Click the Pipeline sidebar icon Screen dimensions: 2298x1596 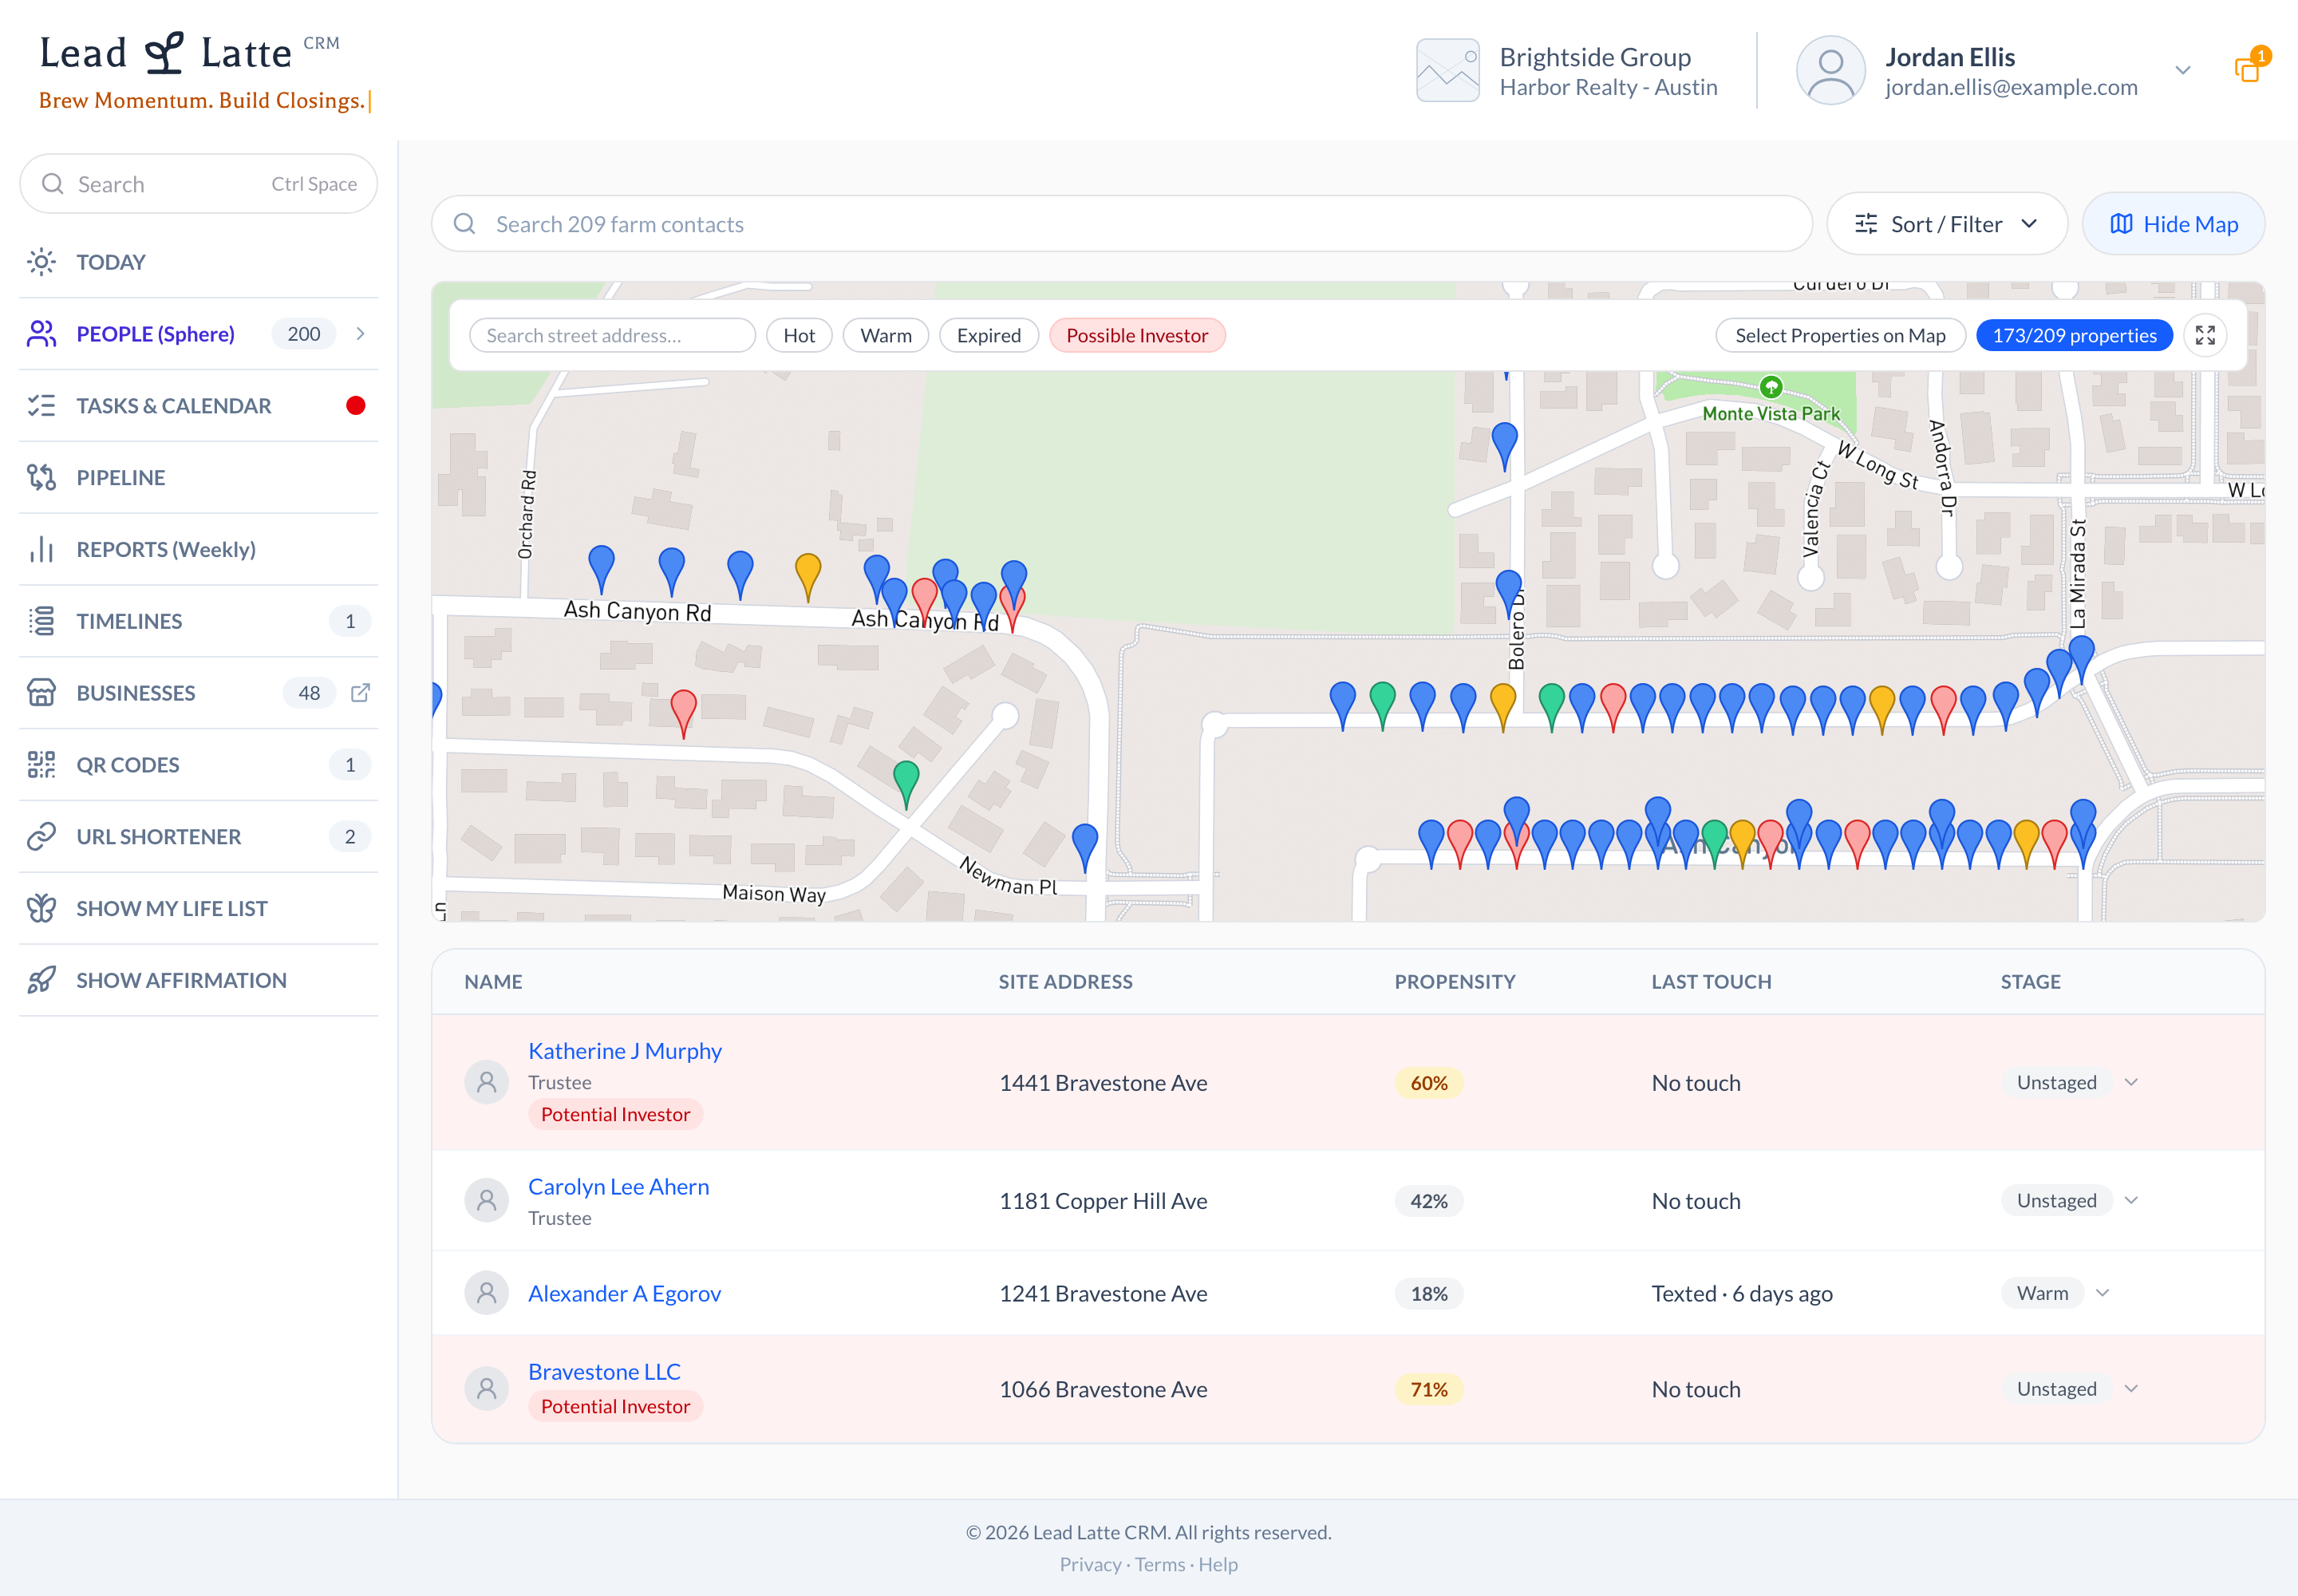(42, 478)
